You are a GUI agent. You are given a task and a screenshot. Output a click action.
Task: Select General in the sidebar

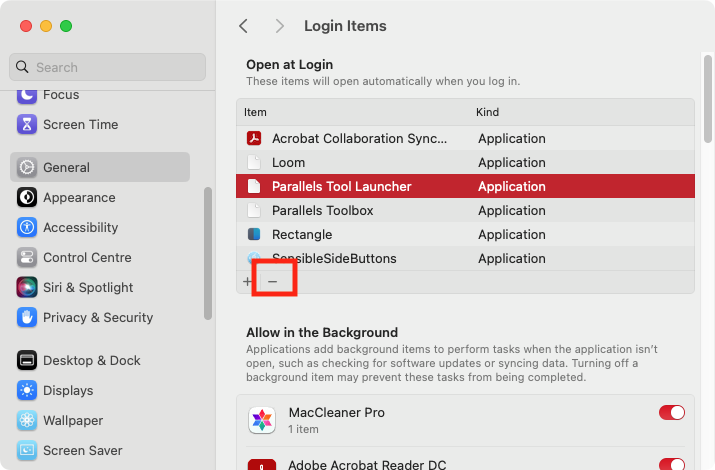[100, 167]
